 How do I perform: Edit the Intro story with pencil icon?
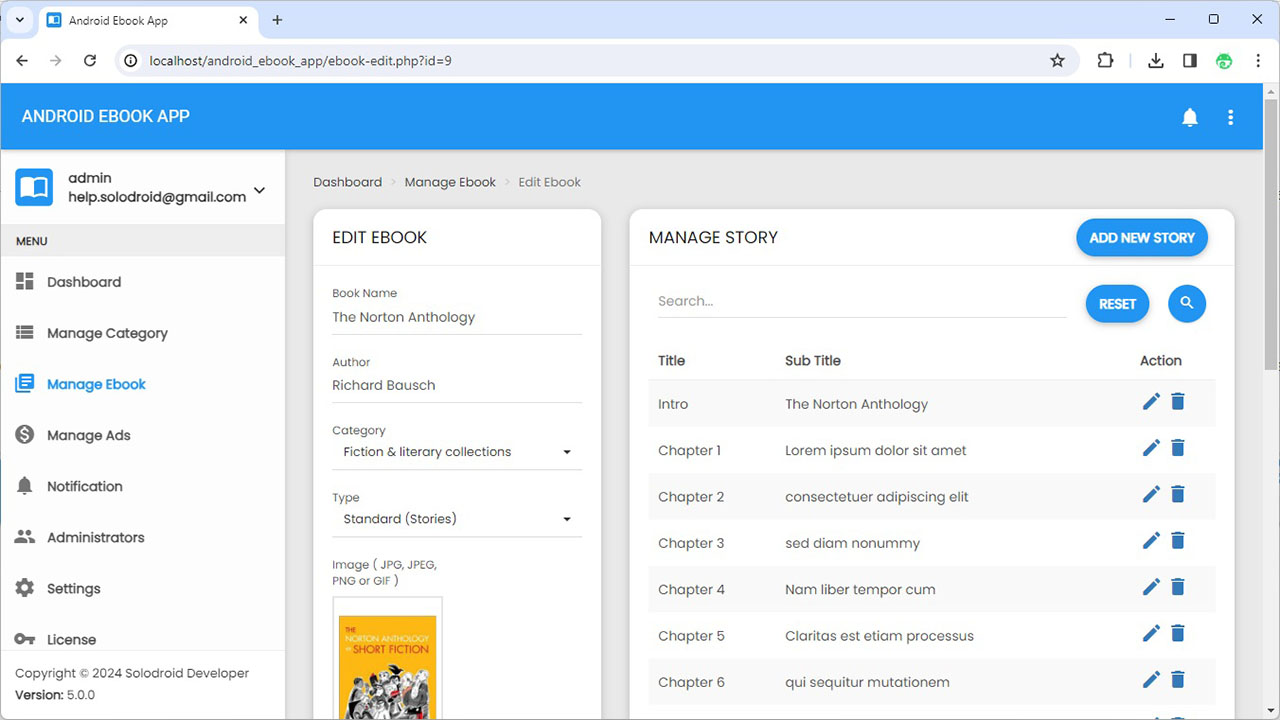point(1151,401)
